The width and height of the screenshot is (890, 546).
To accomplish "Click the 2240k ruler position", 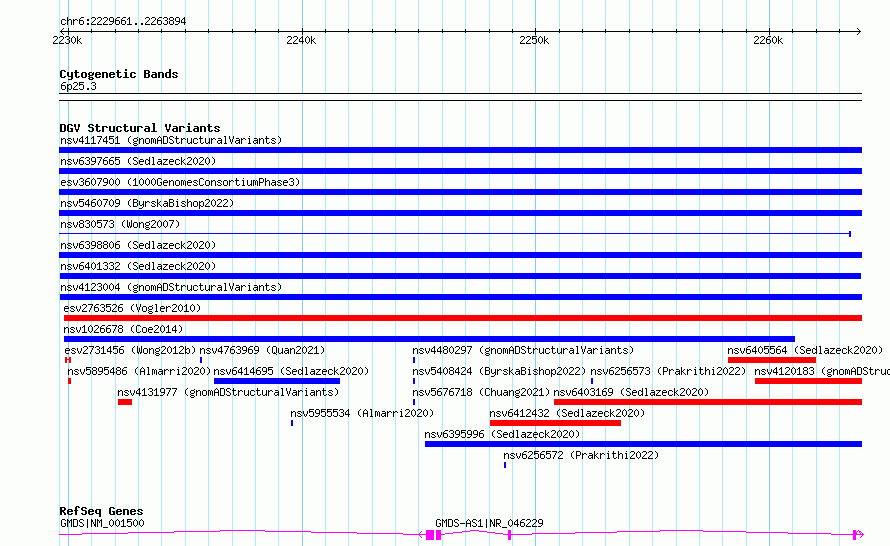I will point(301,40).
